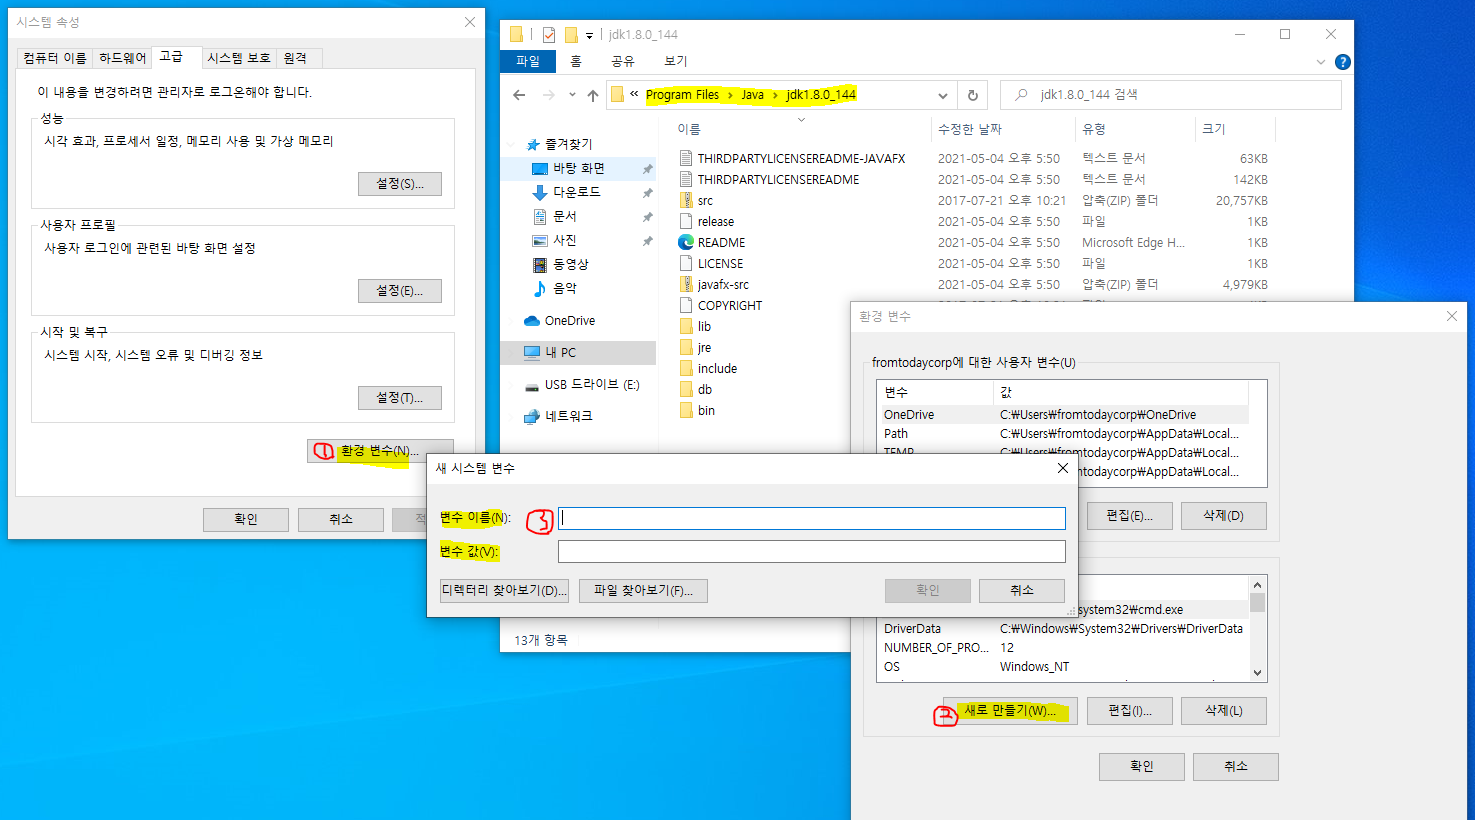This screenshot has height=820, width=1475.
Task: Click the Up one level arrow
Action: coord(593,95)
